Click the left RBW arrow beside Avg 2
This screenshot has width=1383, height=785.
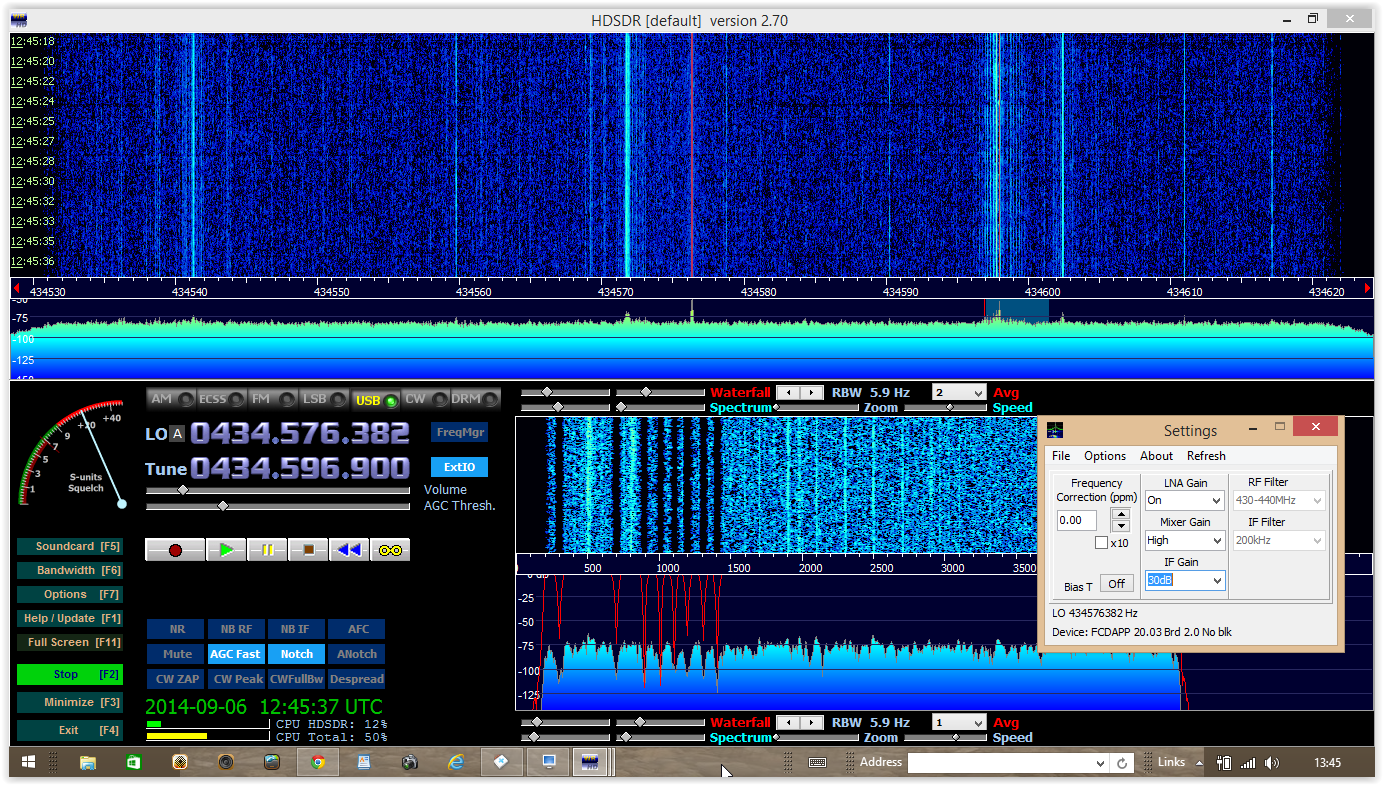pos(788,393)
